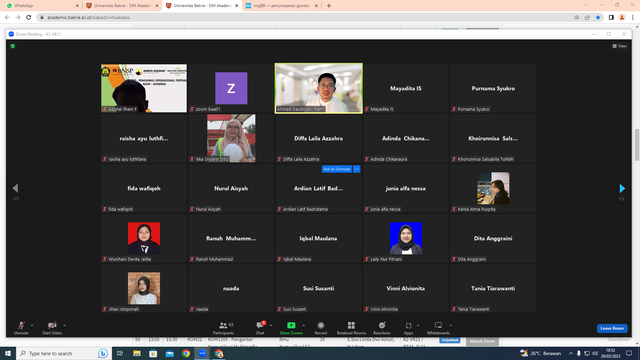The width and height of the screenshot is (640, 360).
Task: Open Mail app from the taskbar
Action: (169, 353)
